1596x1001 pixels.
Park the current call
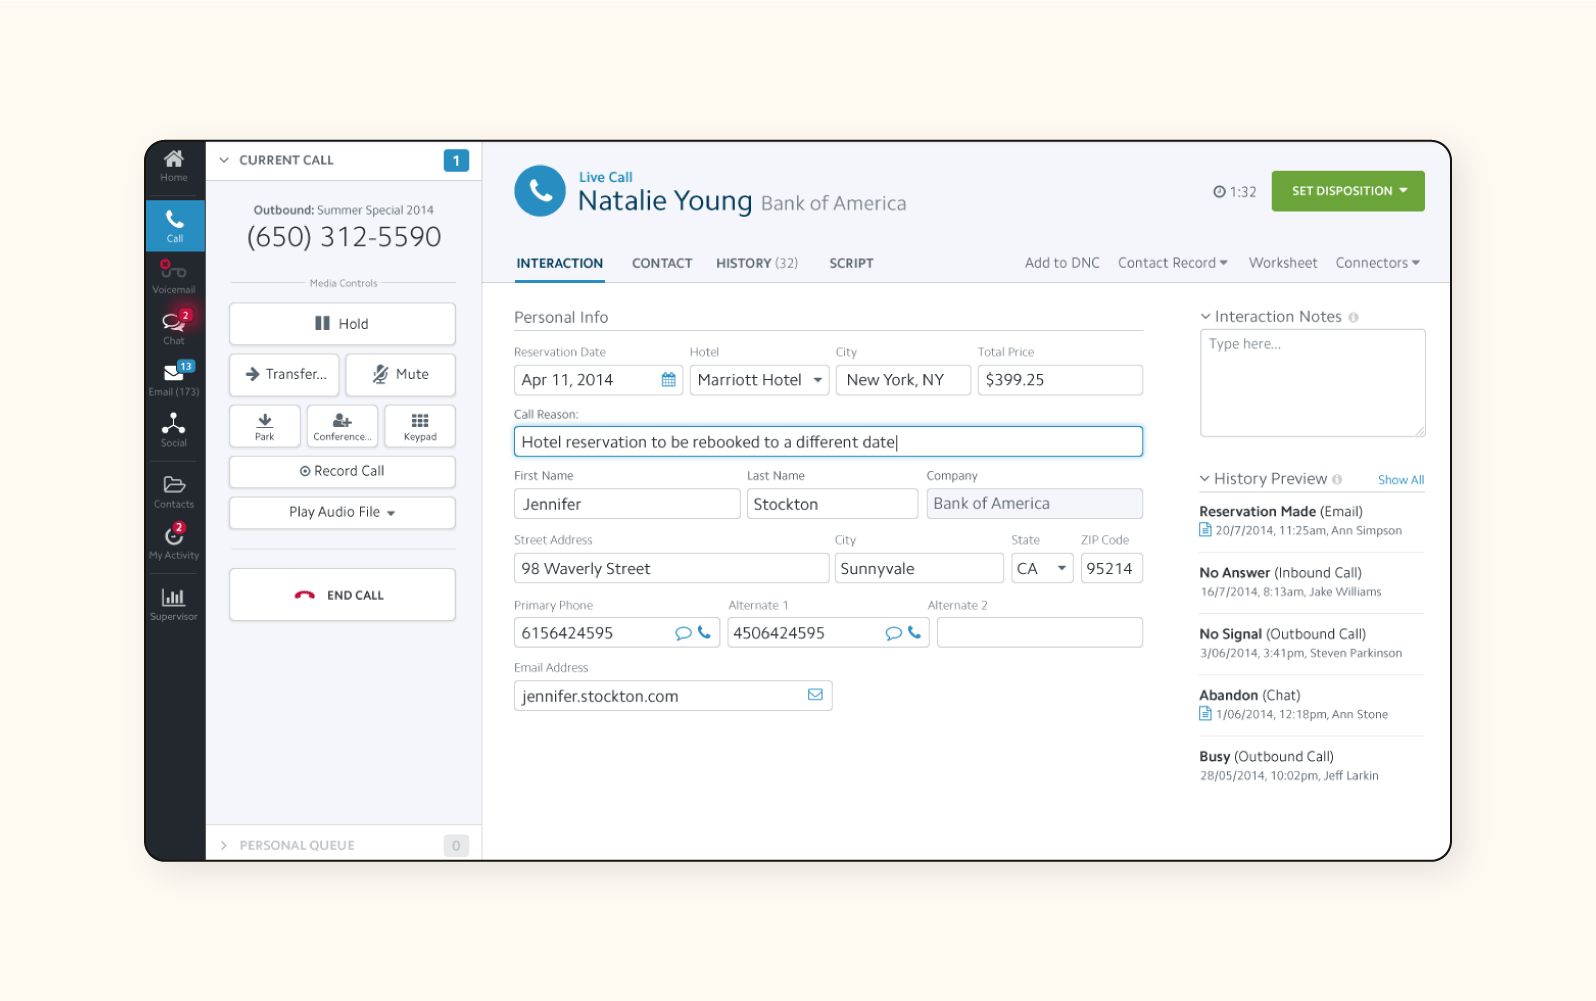pos(265,426)
